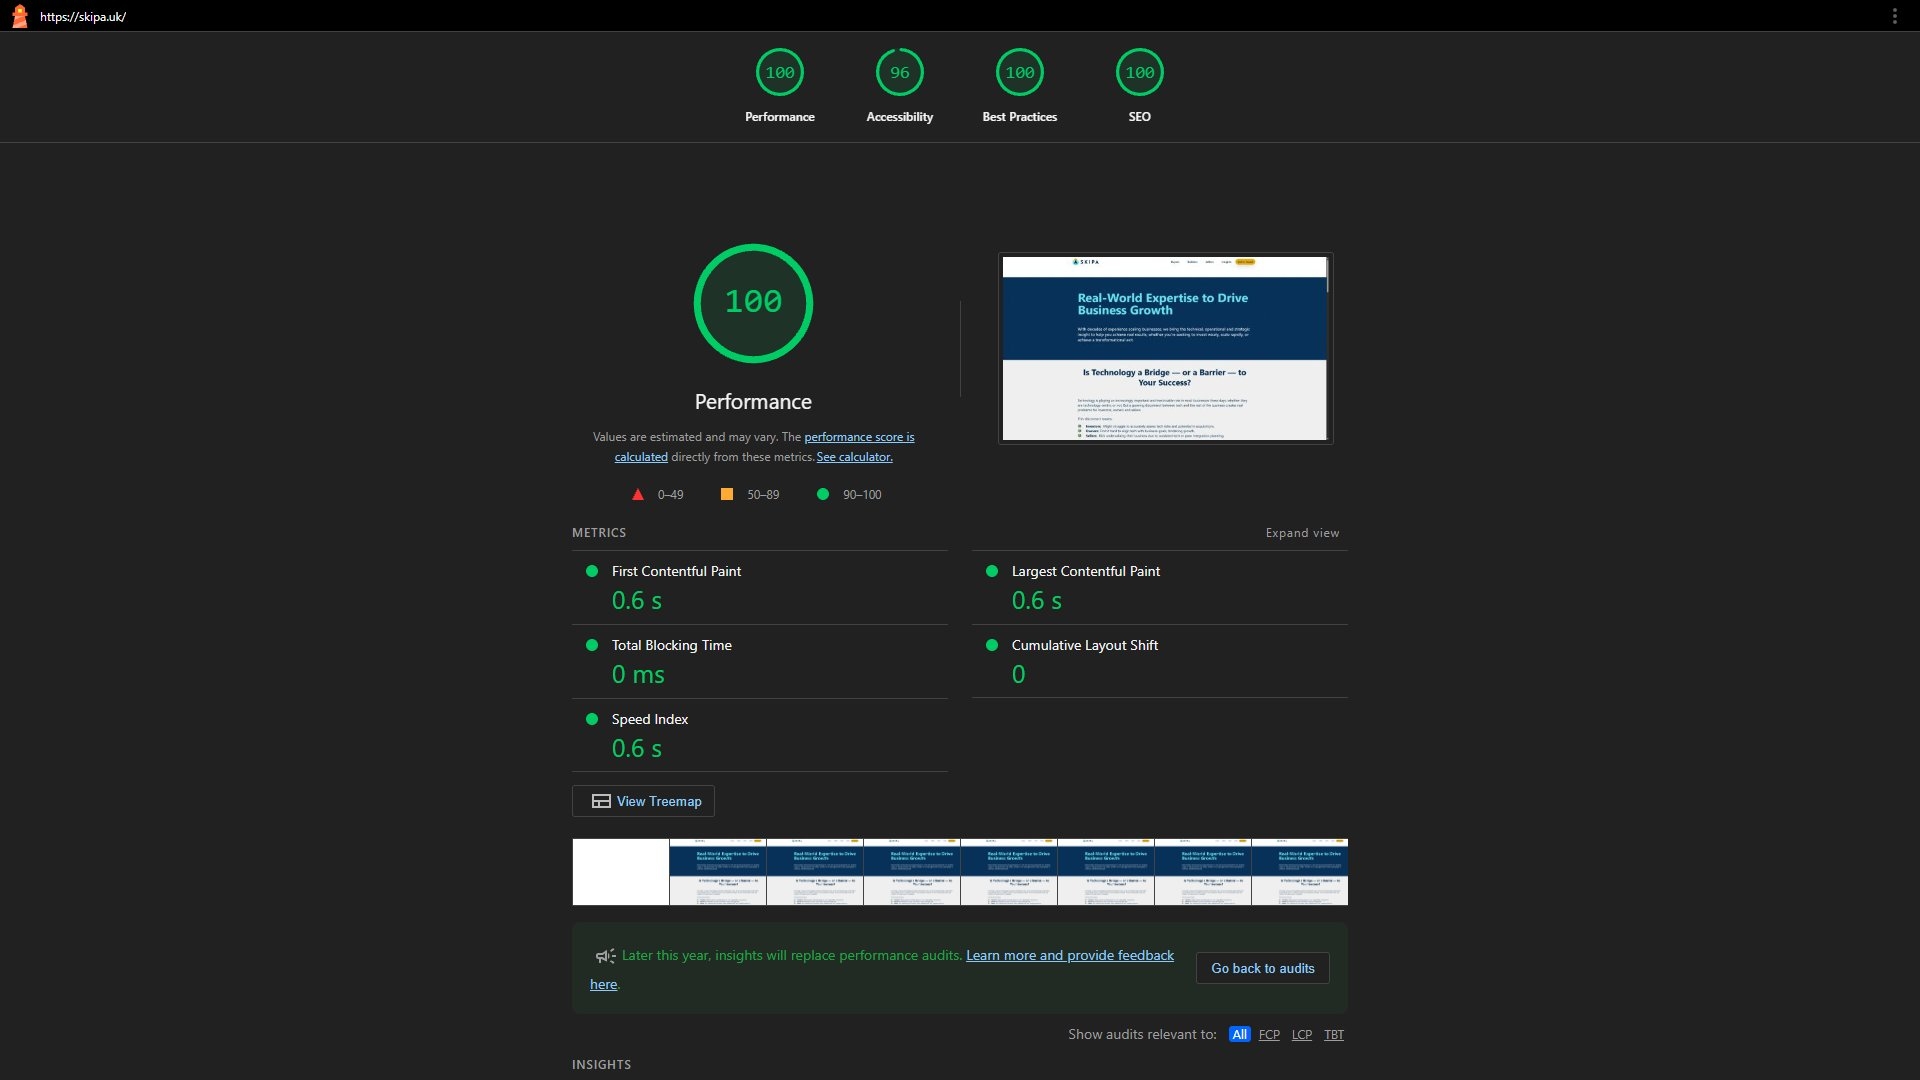Open the See calculator link
Viewport: 1920px width, 1080px height.
pos(854,457)
